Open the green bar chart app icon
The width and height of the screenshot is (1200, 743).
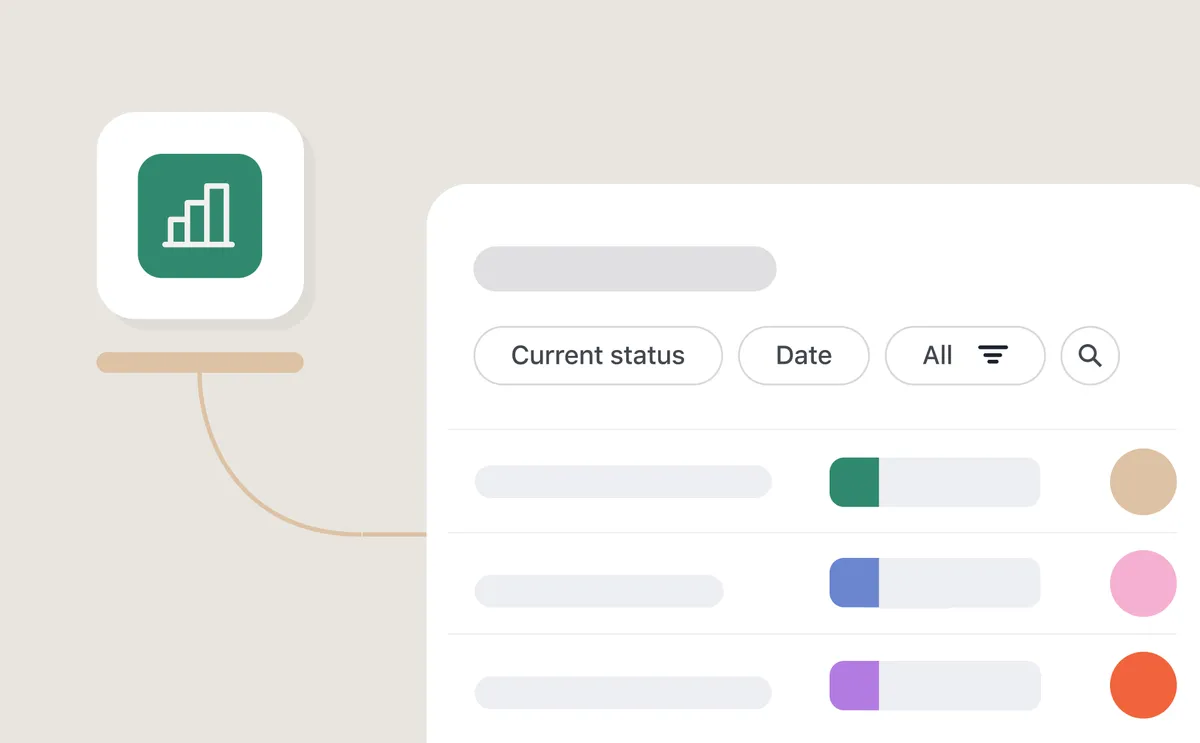(x=200, y=216)
